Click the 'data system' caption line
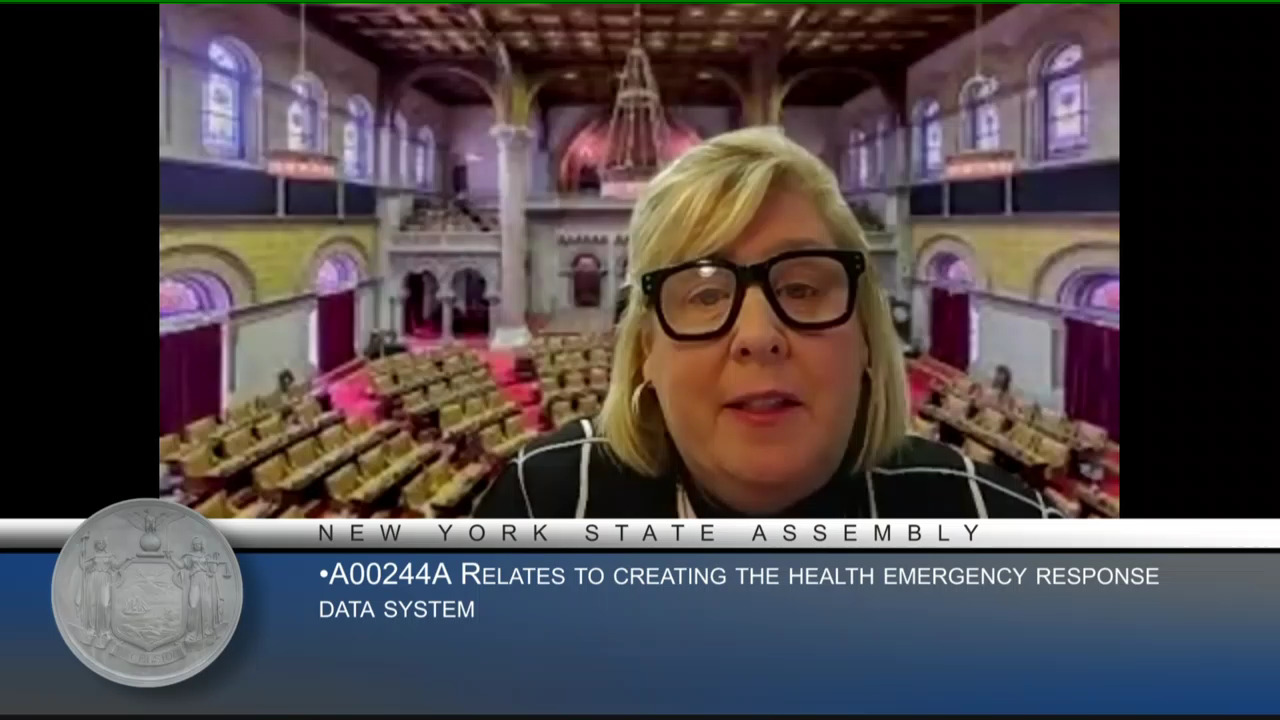Viewport: 1280px width, 720px height. 396,609
